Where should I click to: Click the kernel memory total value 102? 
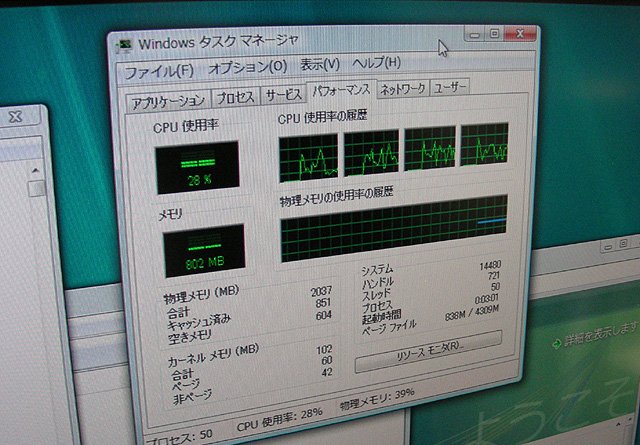pyautogui.click(x=324, y=350)
